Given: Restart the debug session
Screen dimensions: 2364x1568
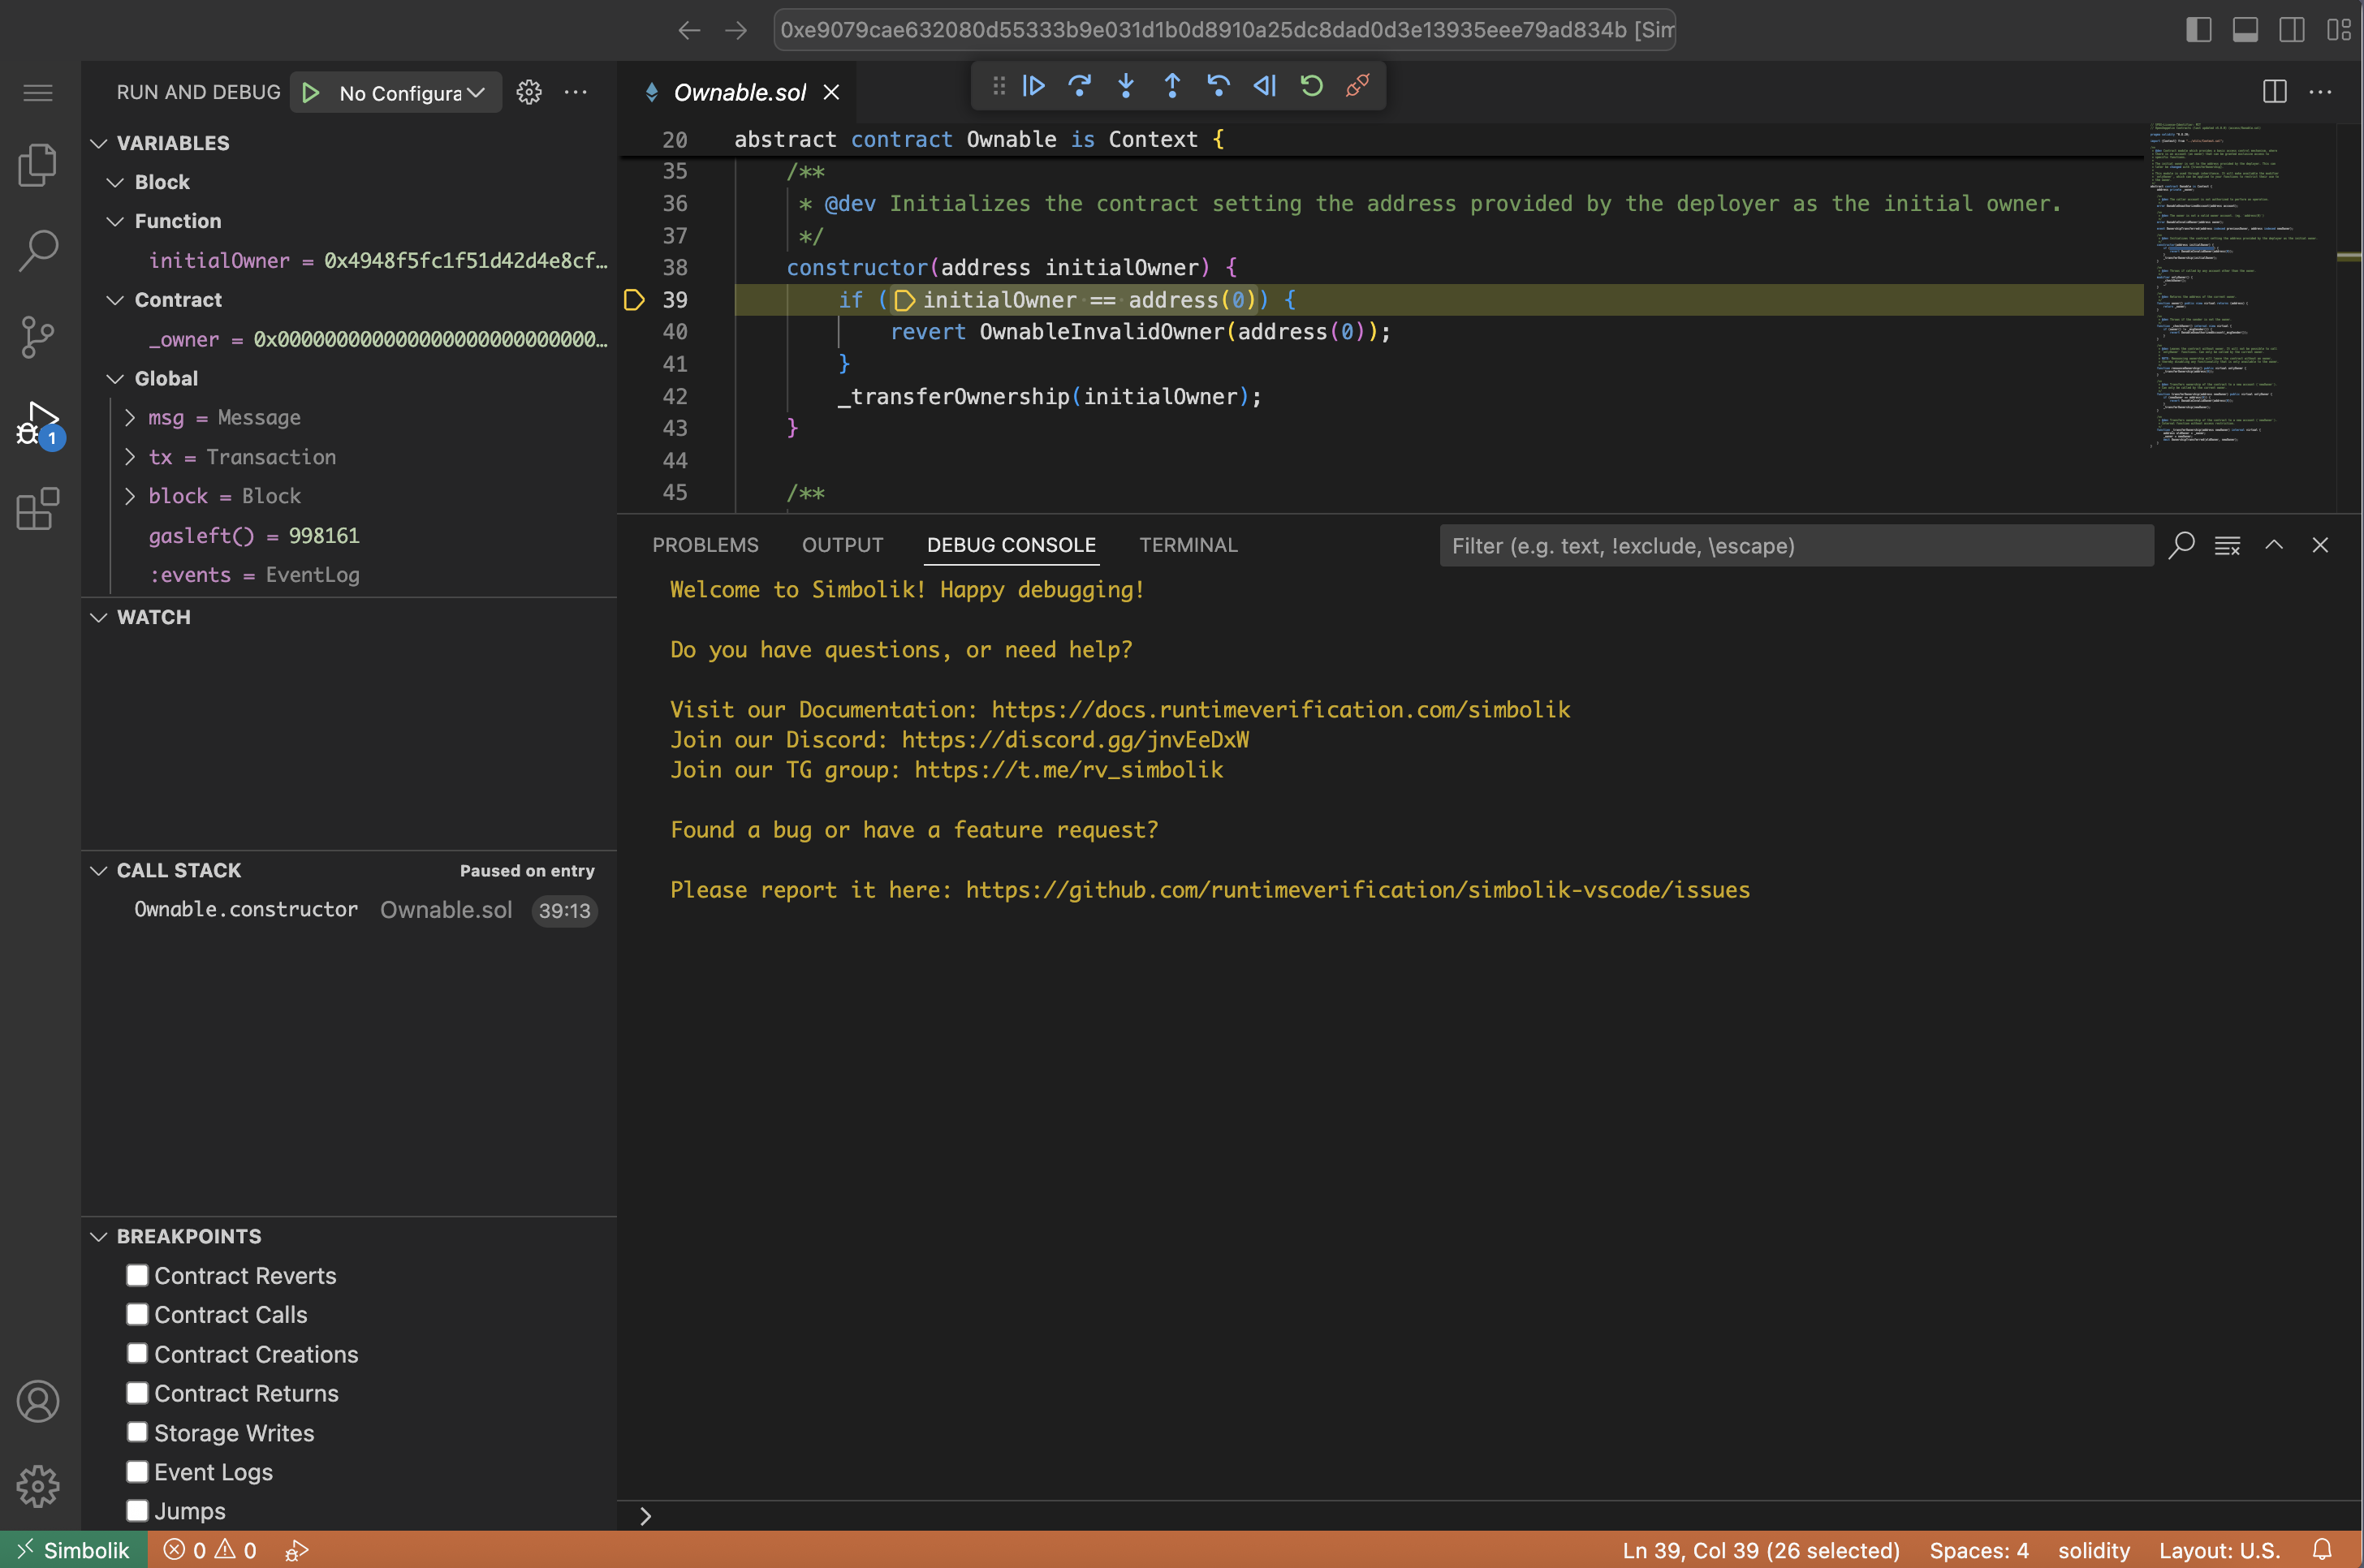Looking at the screenshot, I should (x=1311, y=87).
